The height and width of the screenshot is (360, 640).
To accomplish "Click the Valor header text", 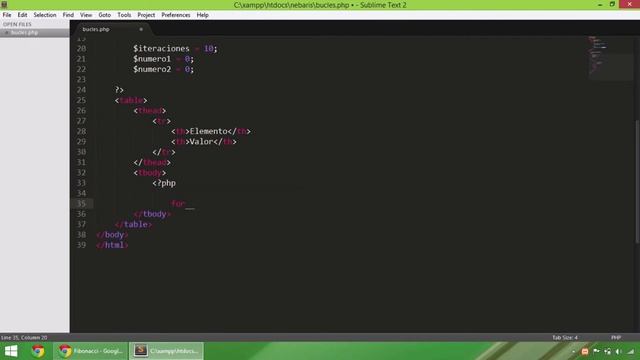I will [x=201, y=142].
